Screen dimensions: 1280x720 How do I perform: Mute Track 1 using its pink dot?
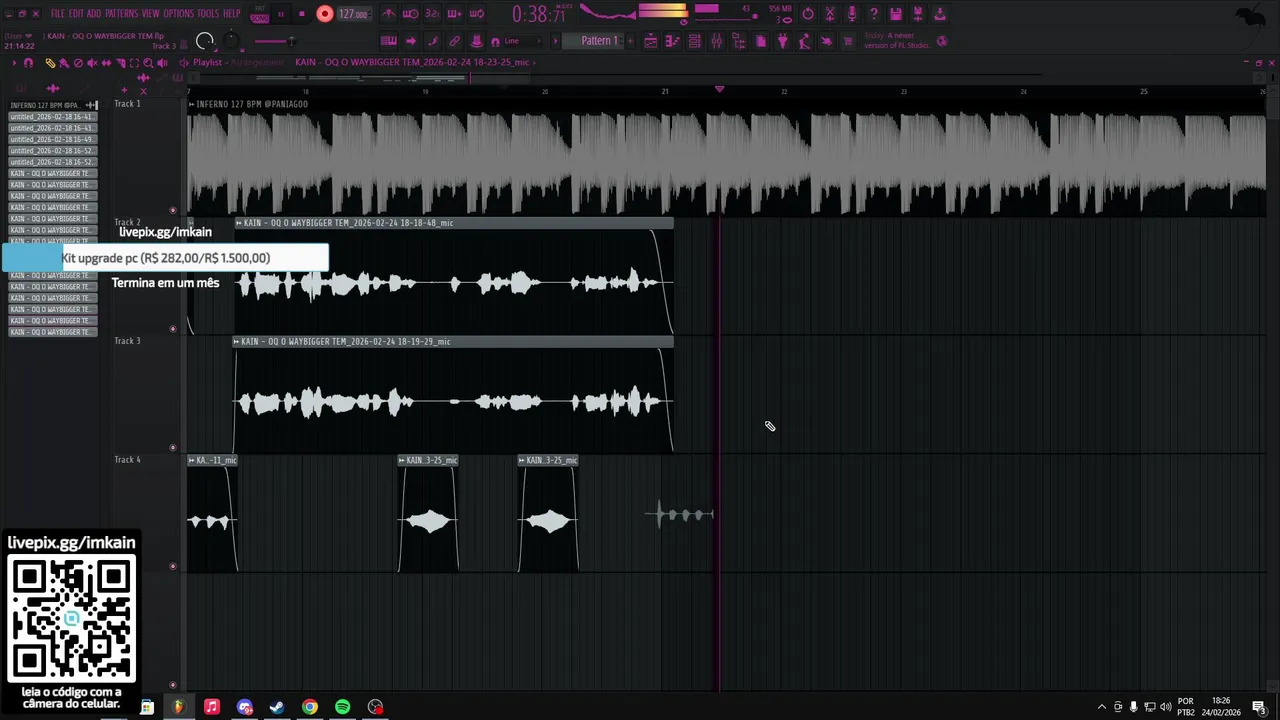pos(173,210)
